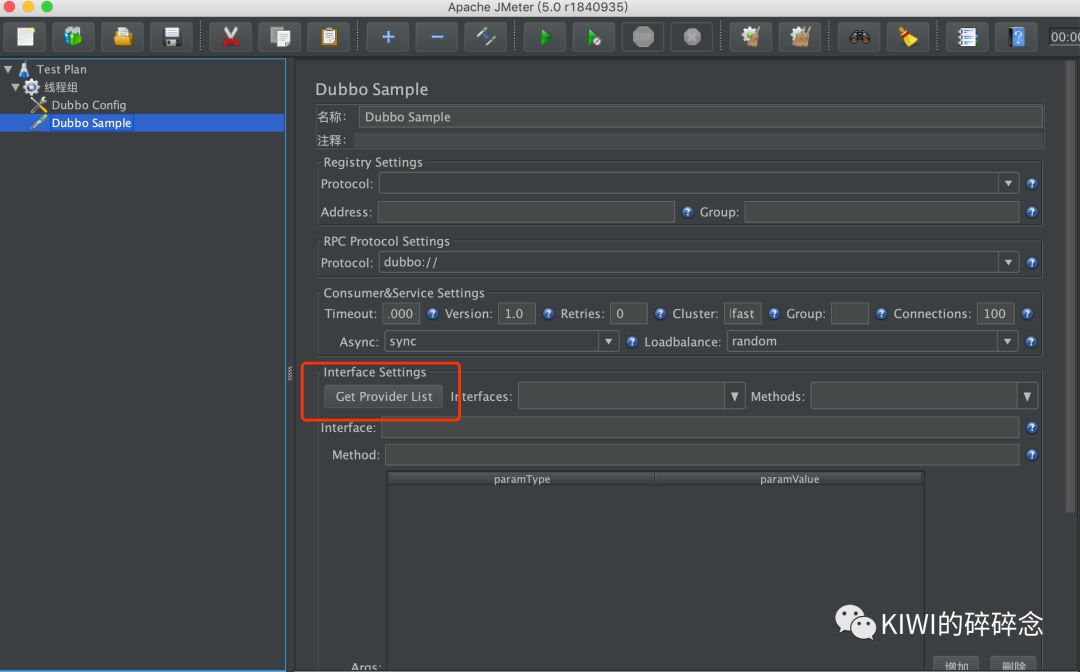Click Start no pauses icon

[594, 36]
